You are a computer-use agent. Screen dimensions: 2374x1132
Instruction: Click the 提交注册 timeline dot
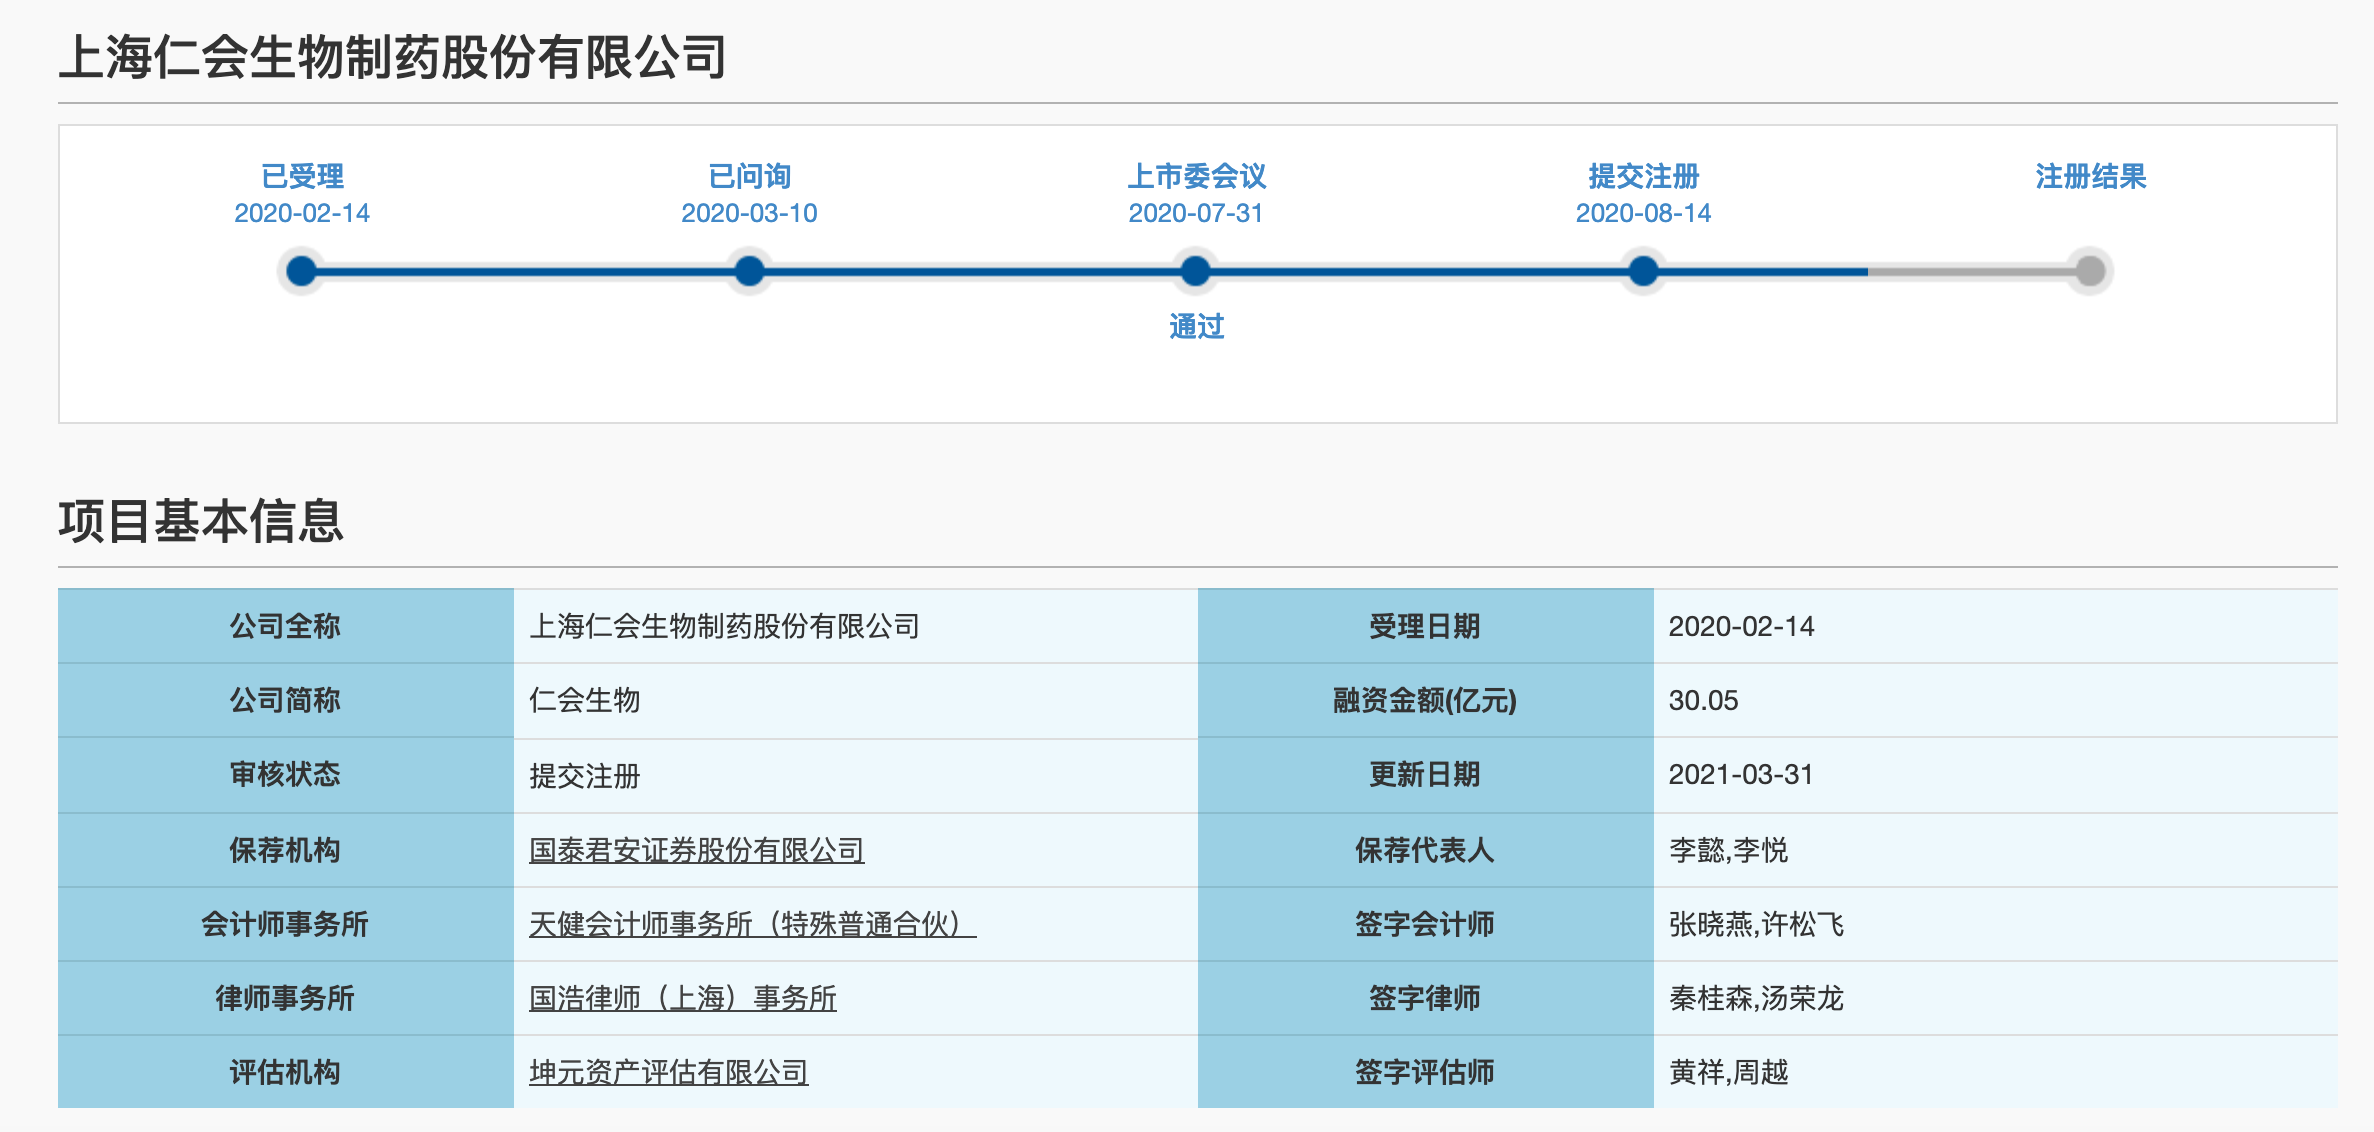pyautogui.click(x=1643, y=271)
